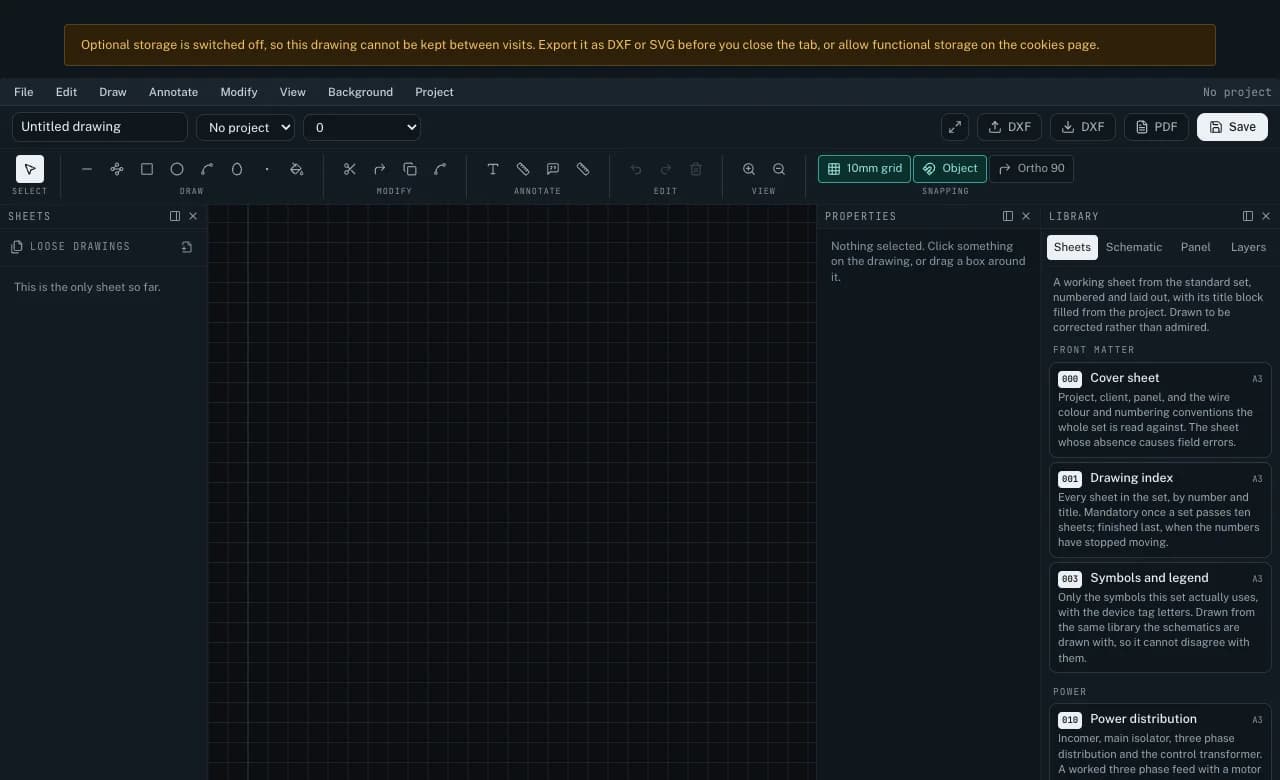Click the fullscreen expand icon

point(955,127)
